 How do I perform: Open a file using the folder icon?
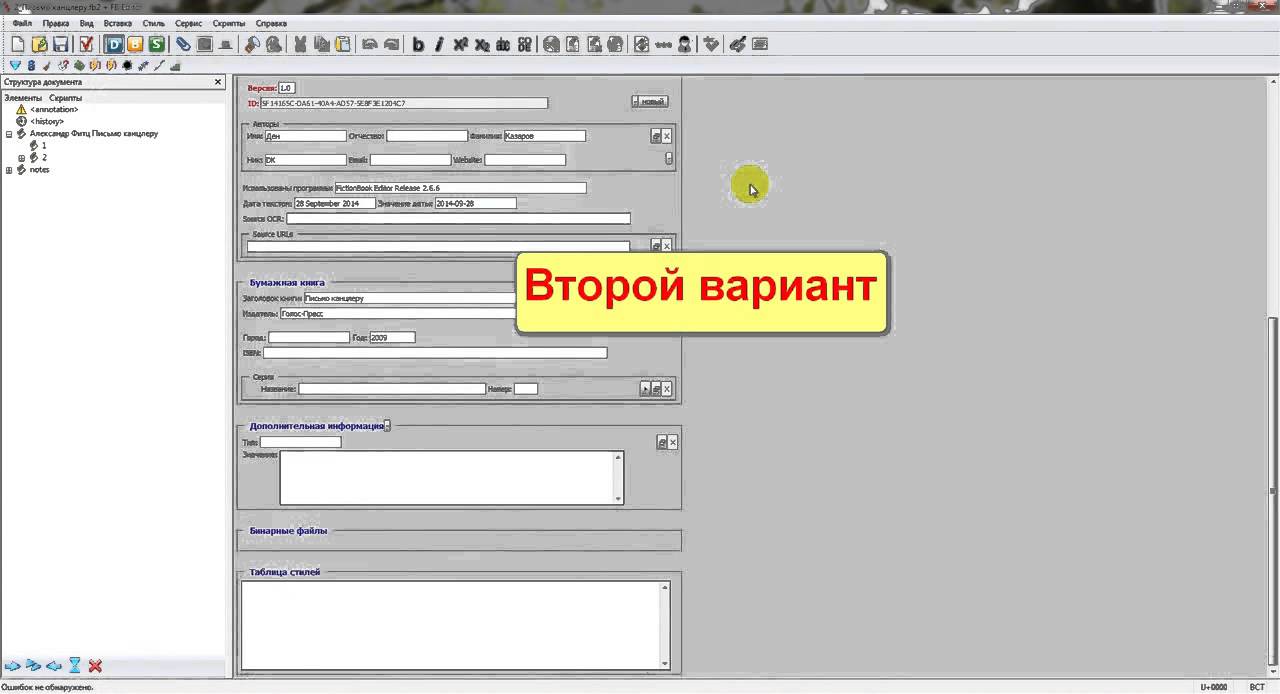click(x=39, y=44)
